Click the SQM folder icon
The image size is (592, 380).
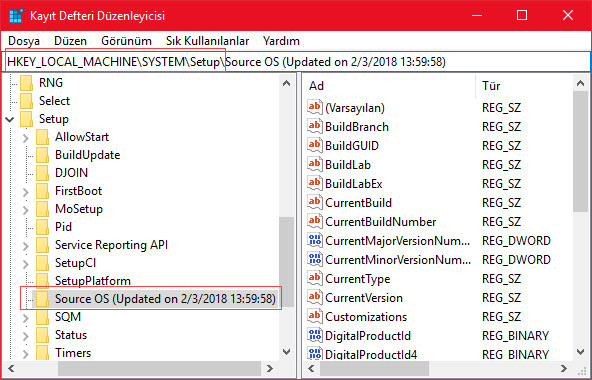tap(42, 317)
